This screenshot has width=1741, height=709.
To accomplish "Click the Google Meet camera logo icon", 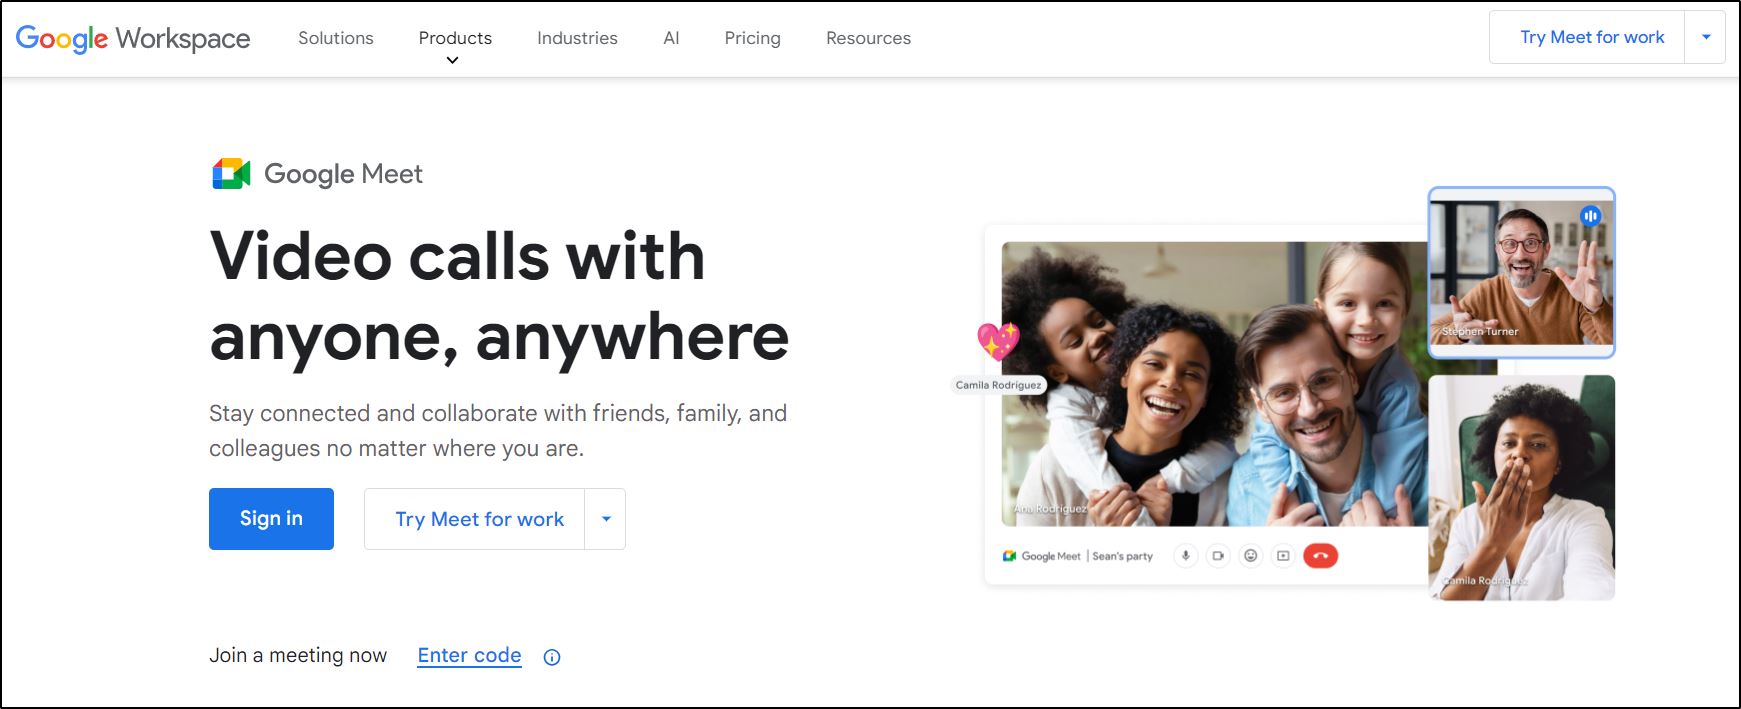I will click(231, 174).
